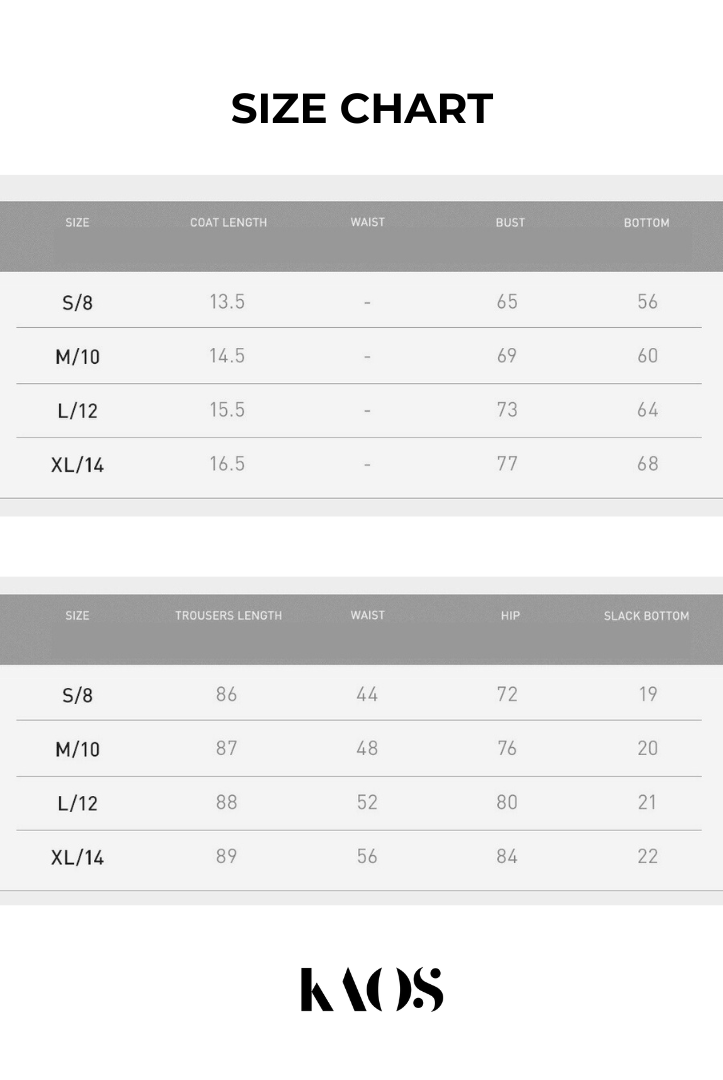The width and height of the screenshot is (723, 1080).
Task: Click trousers length value 86
Action: [x=227, y=694]
